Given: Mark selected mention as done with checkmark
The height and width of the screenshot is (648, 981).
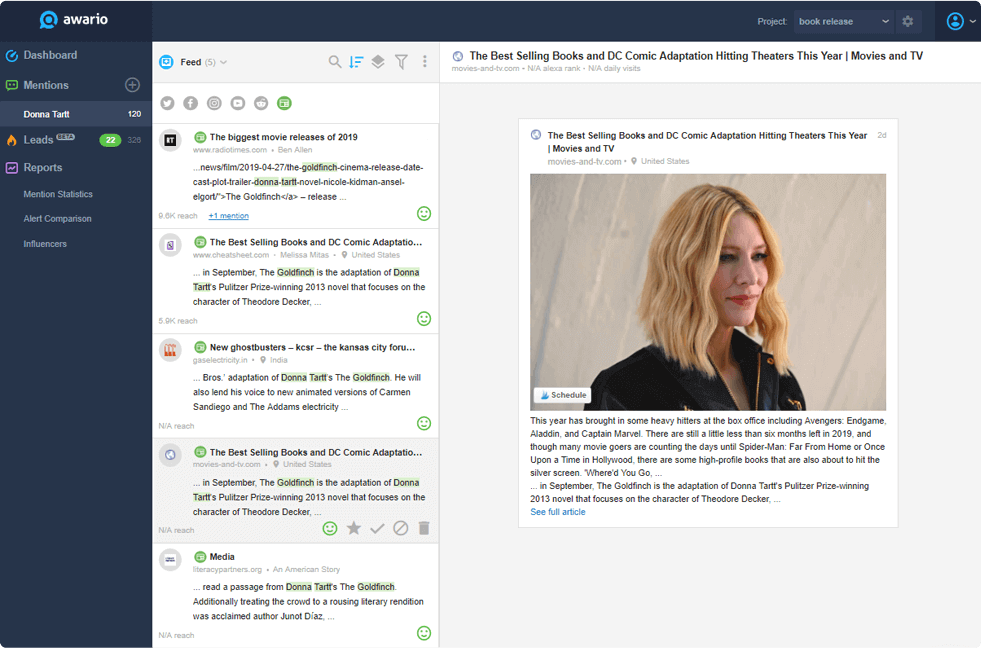Looking at the screenshot, I should click(x=377, y=528).
